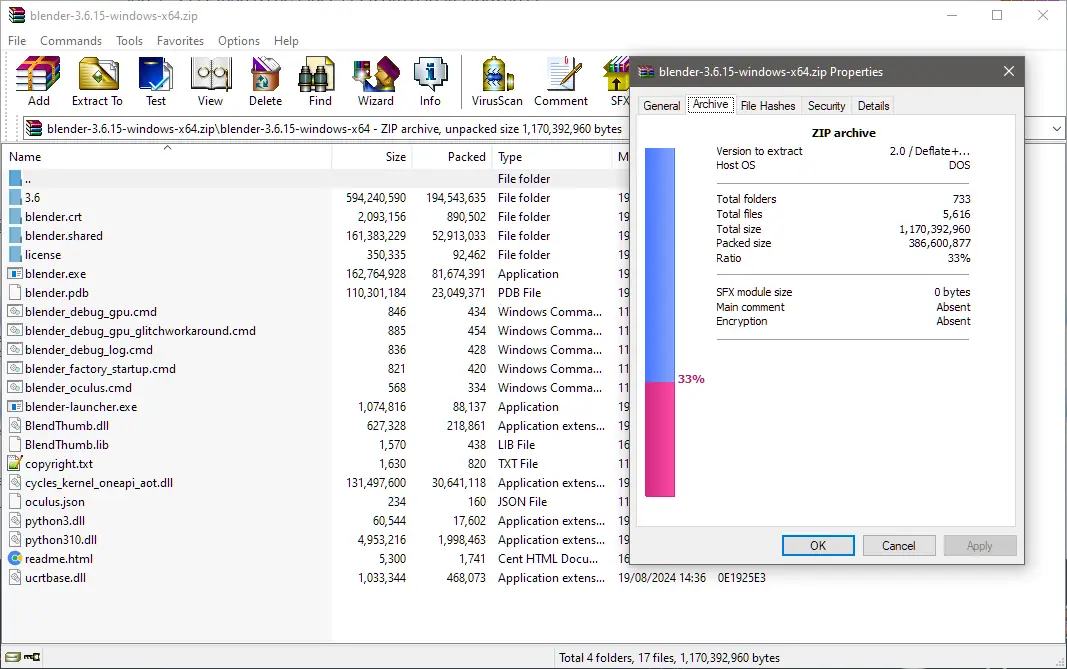Viewport: 1067px width, 669px height.
Task: Click the status bar total summary text
Action: (669, 658)
